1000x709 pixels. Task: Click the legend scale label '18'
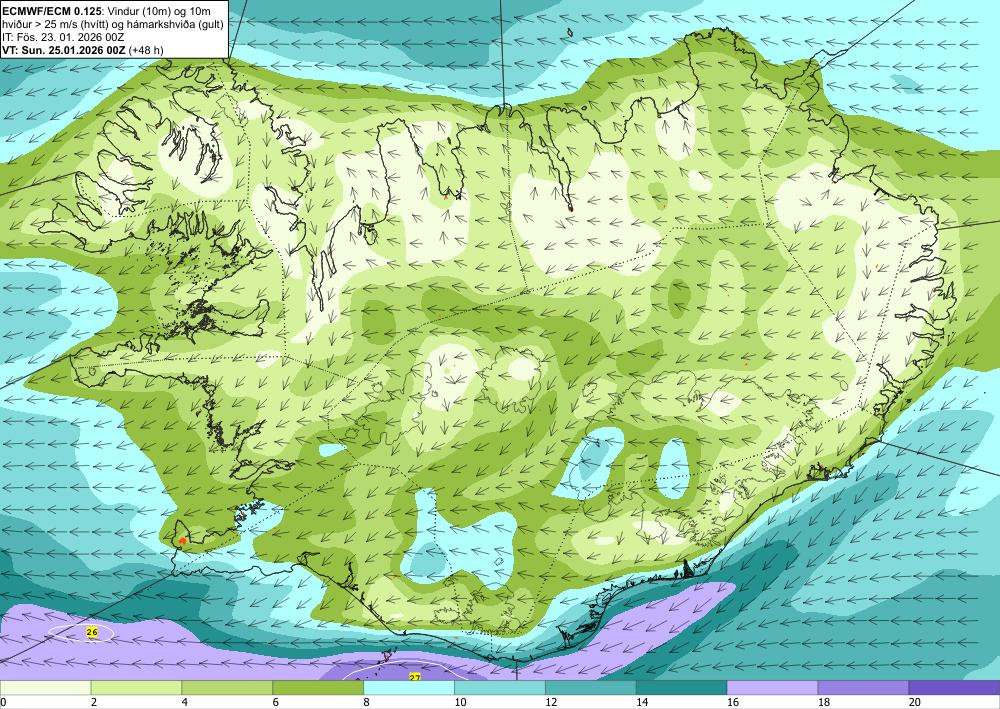coord(823,703)
